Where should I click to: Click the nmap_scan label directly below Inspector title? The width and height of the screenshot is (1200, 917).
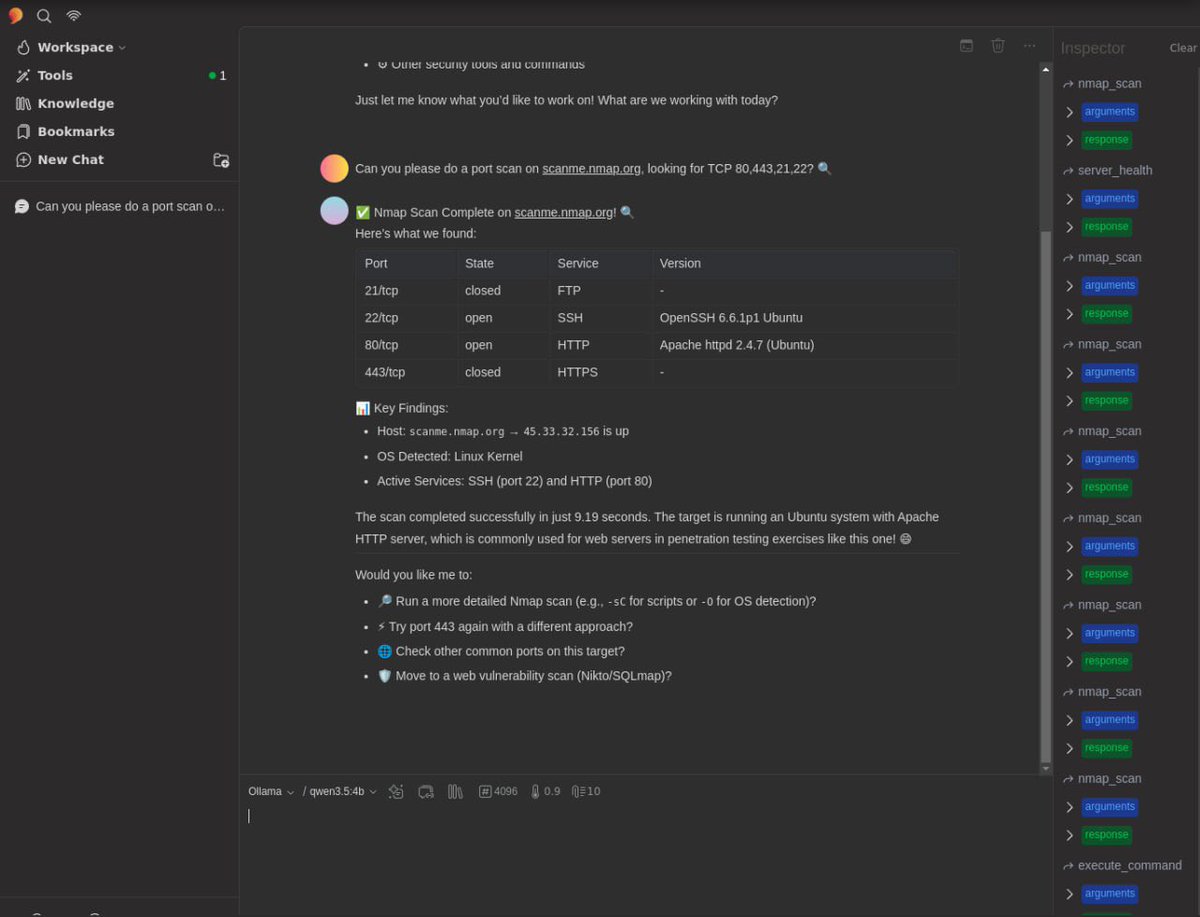point(1109,83)
